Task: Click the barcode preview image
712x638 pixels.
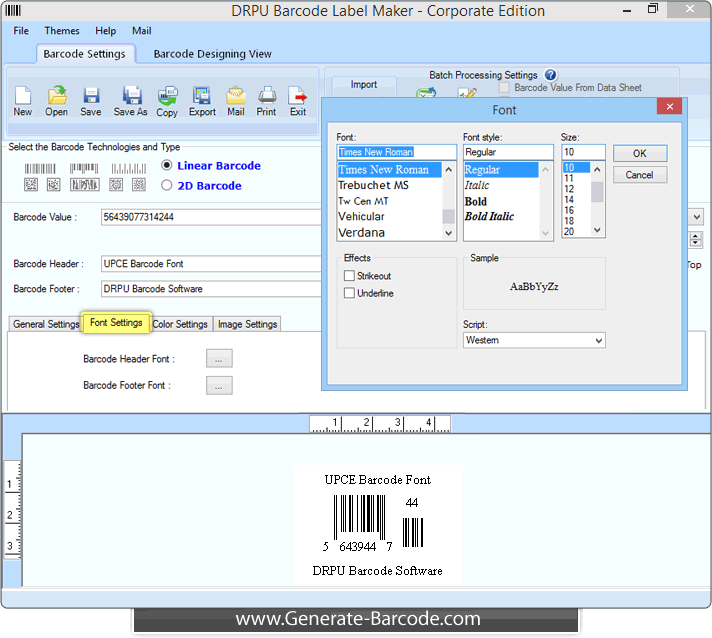Action: 378,525
